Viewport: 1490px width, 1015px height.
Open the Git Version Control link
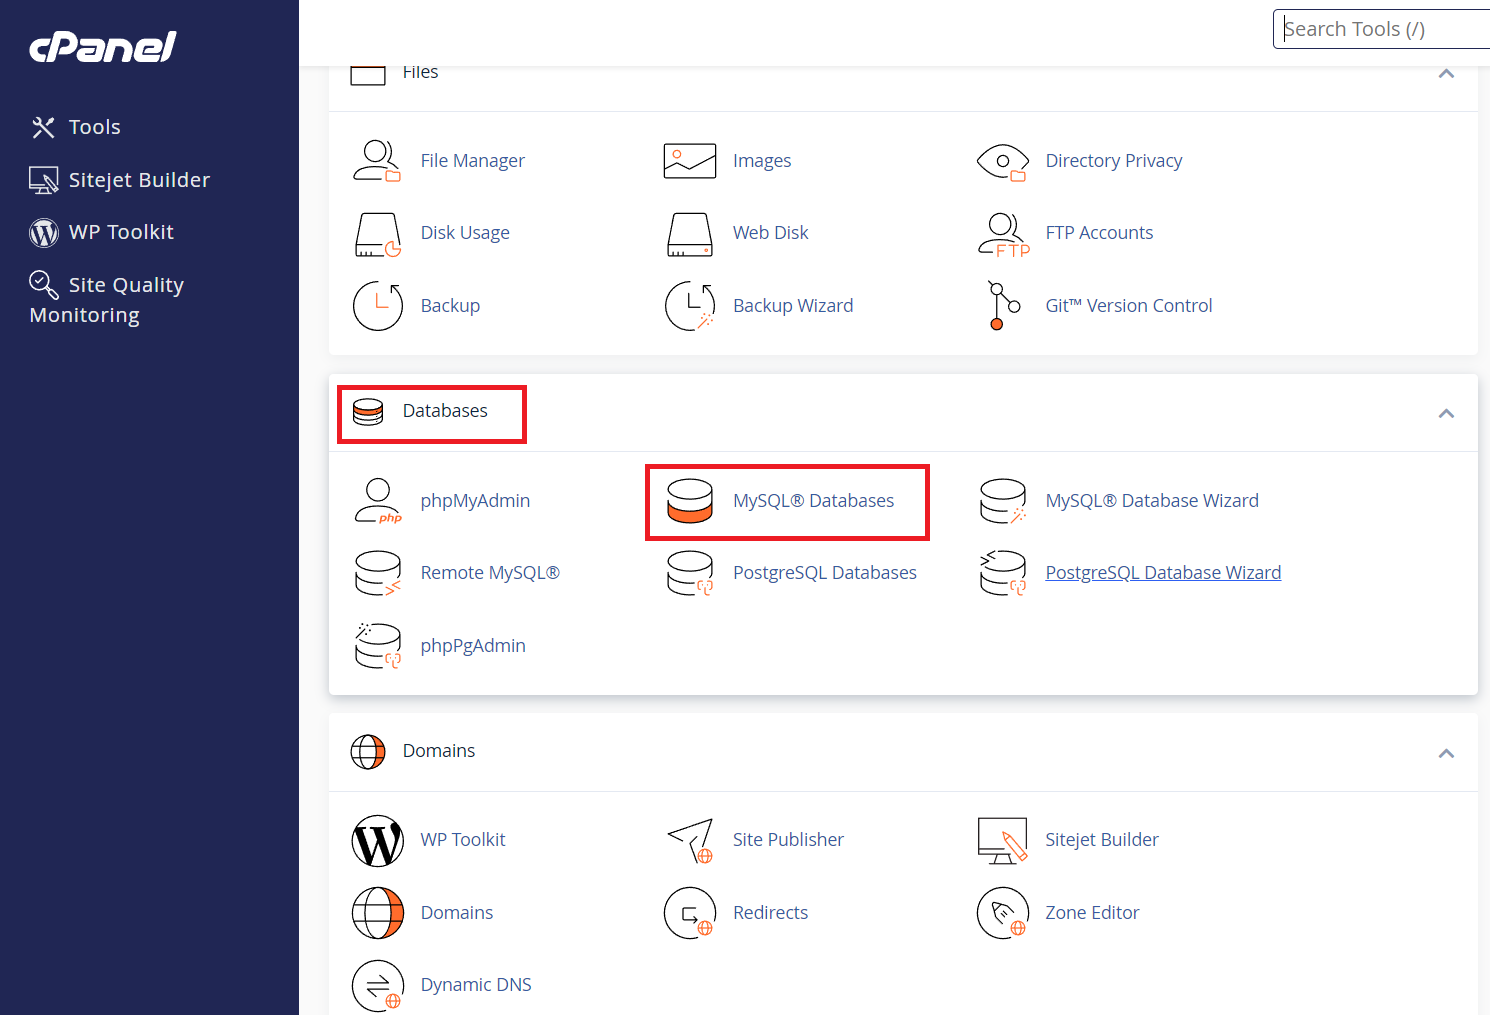[1129, 306]
